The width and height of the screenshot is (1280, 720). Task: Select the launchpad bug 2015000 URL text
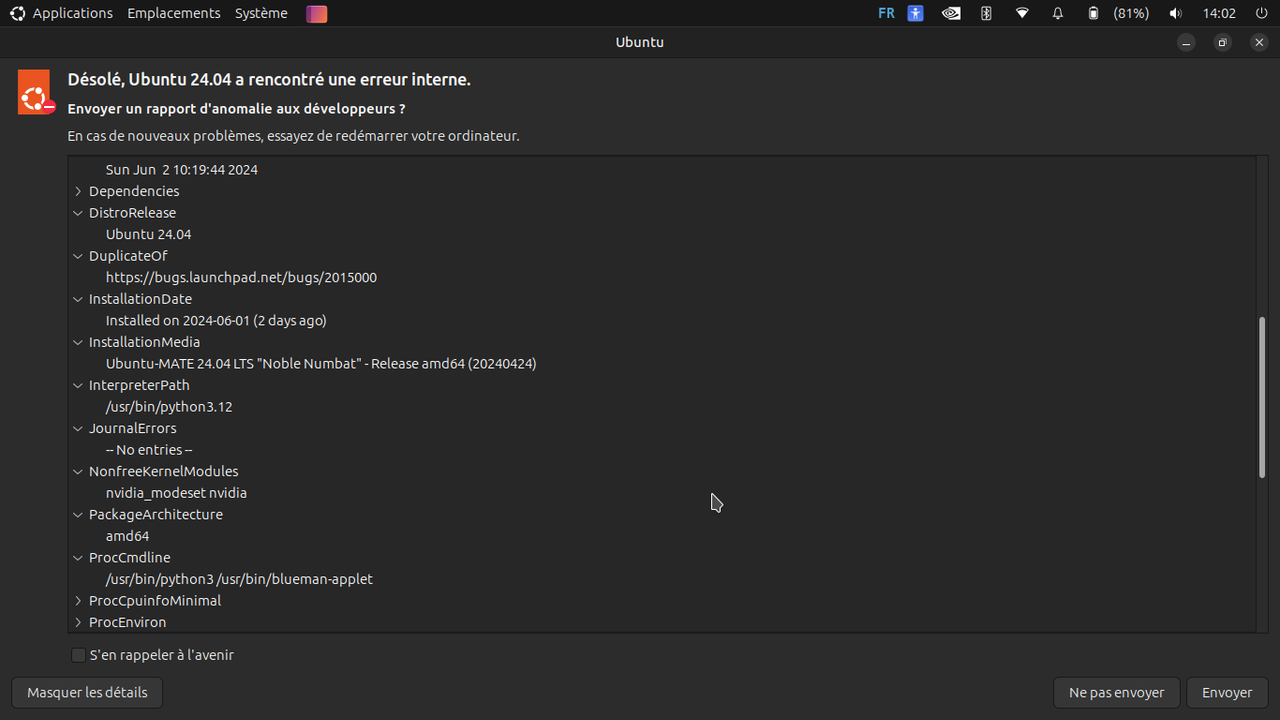tap(241, 277)
